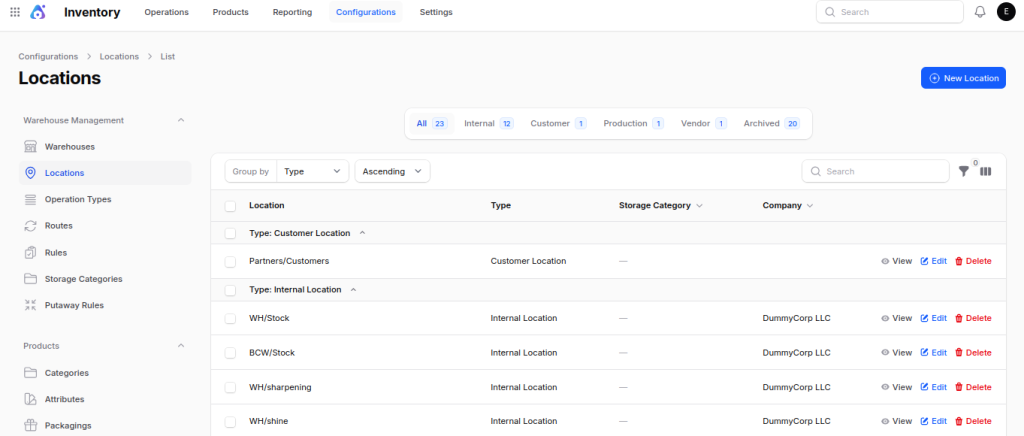Delete the WH/Stock location

(x=973, y=318)
